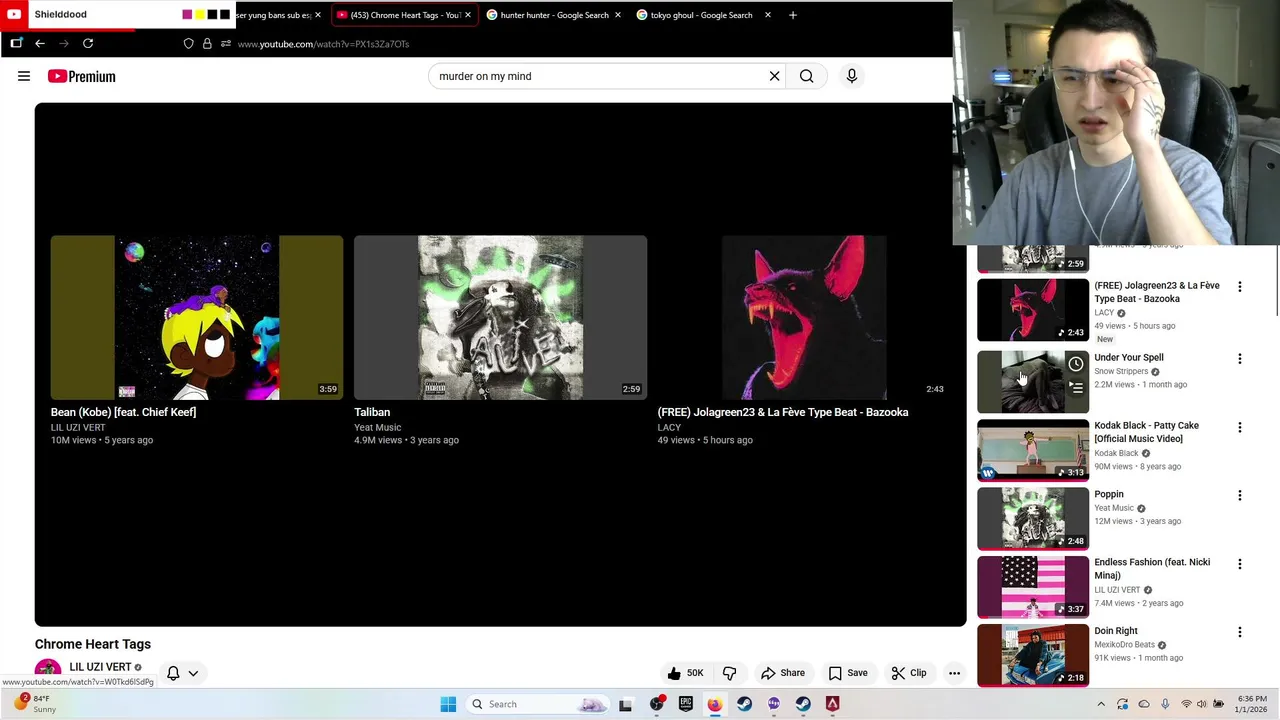This screenshot has width=1280, height=720.
Task: Open Firefox icon in the taskbar
Action: pyautogui.click(x=714, y=704)
